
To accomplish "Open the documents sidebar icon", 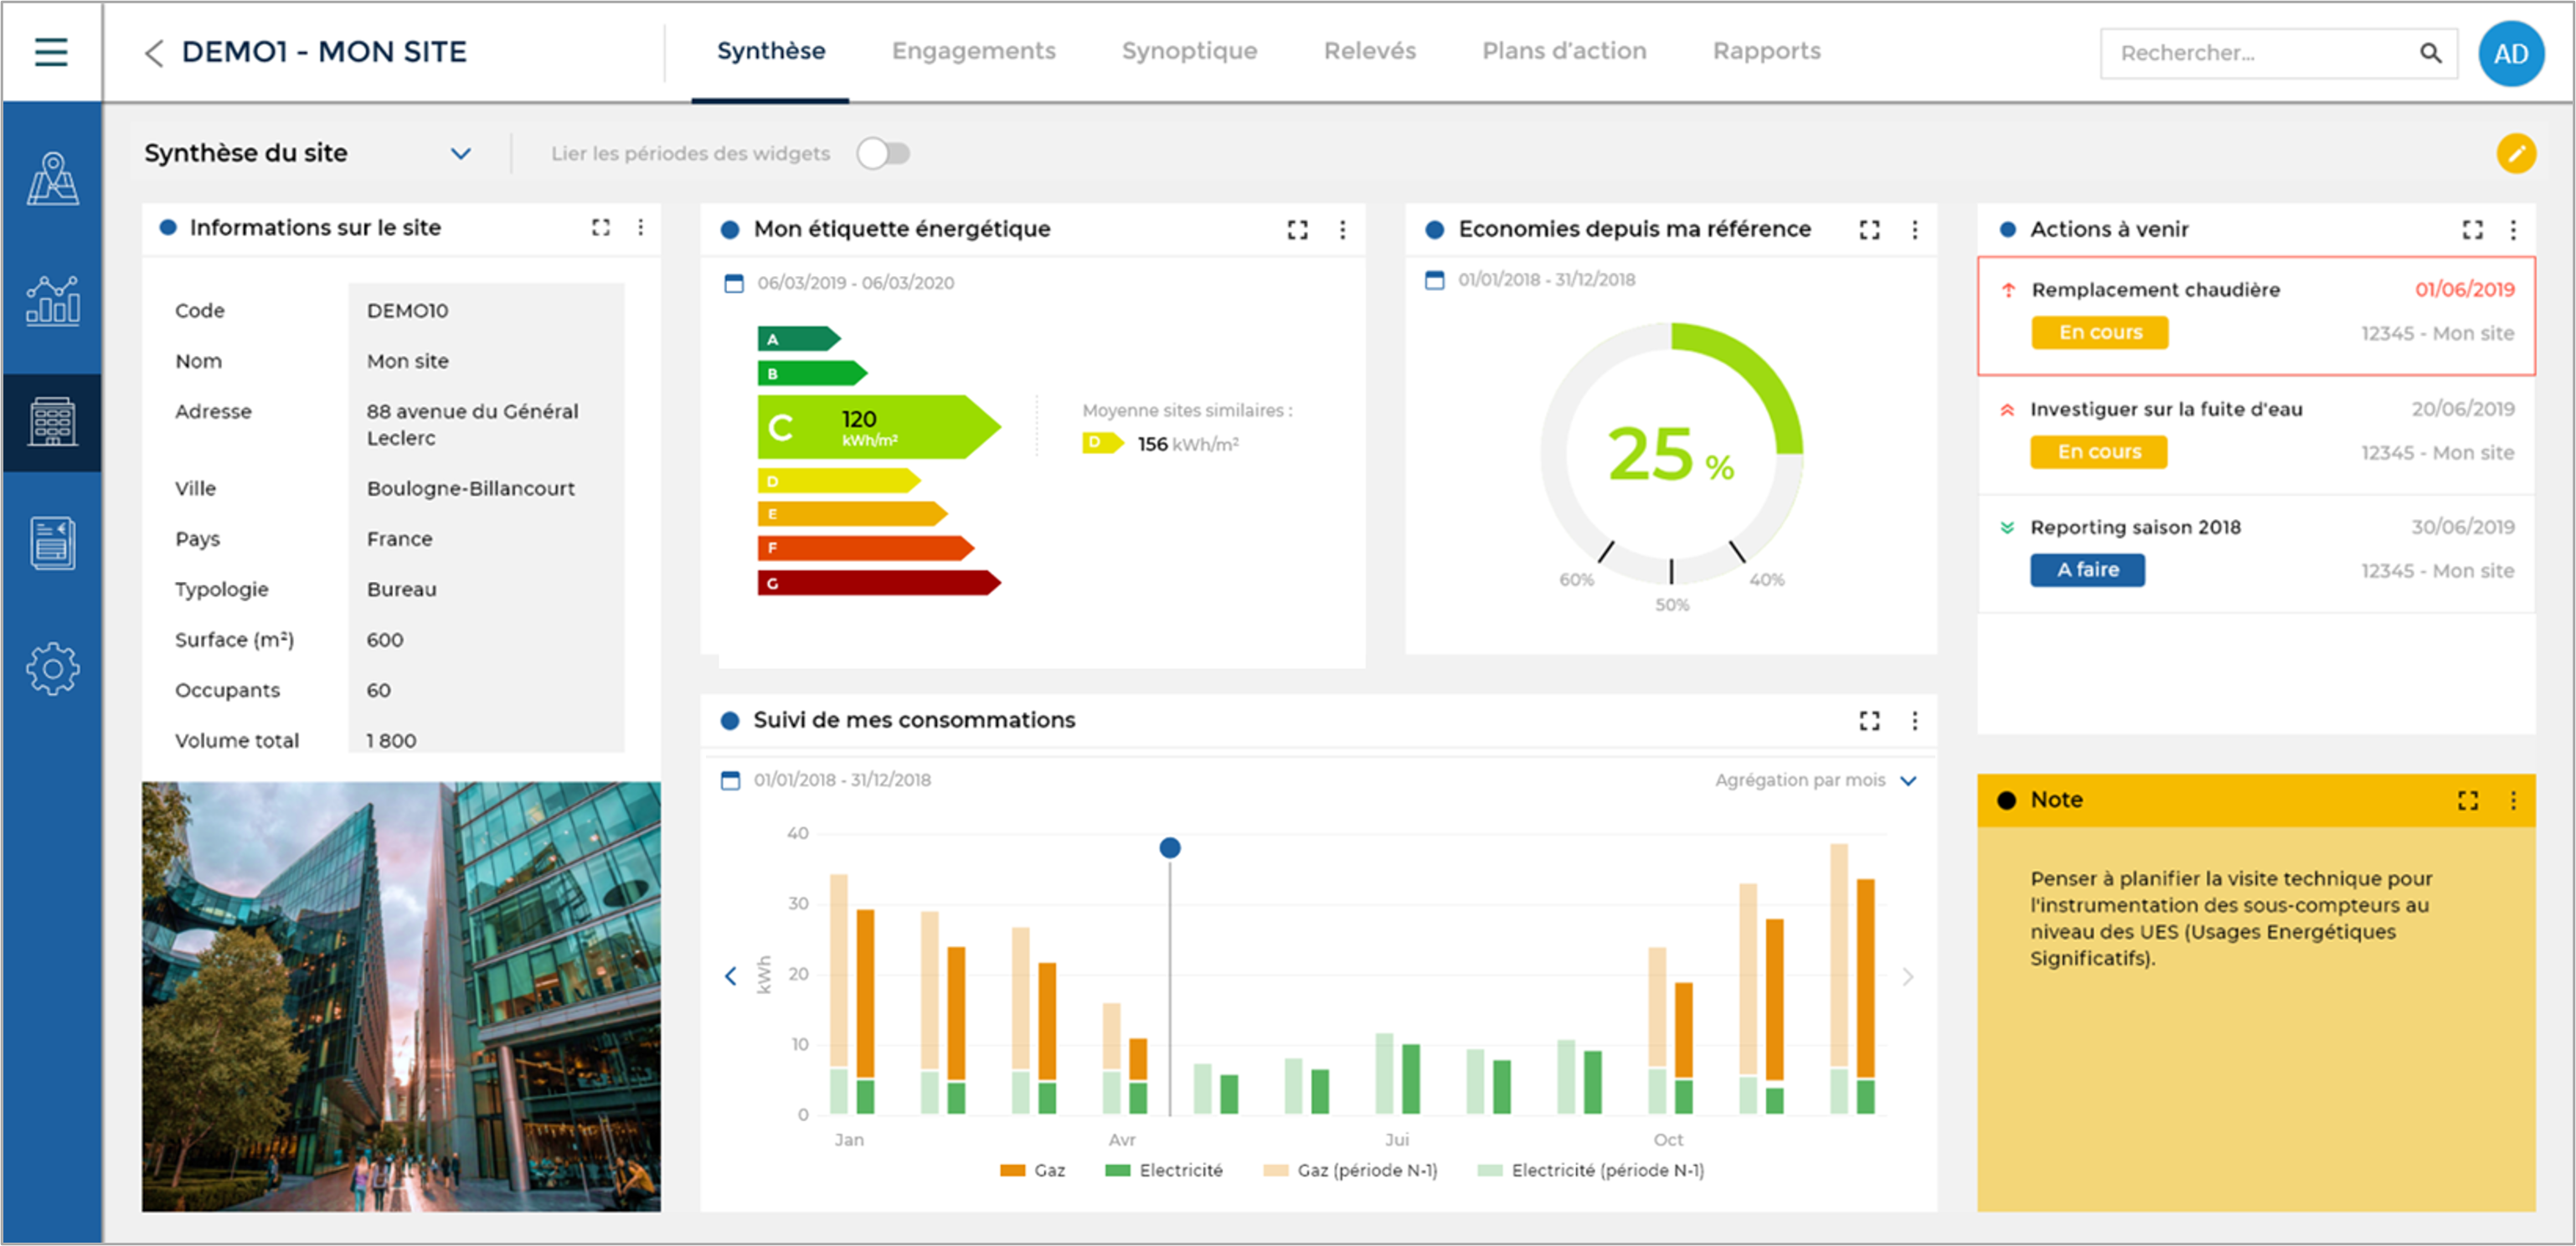I will (52, 544).
